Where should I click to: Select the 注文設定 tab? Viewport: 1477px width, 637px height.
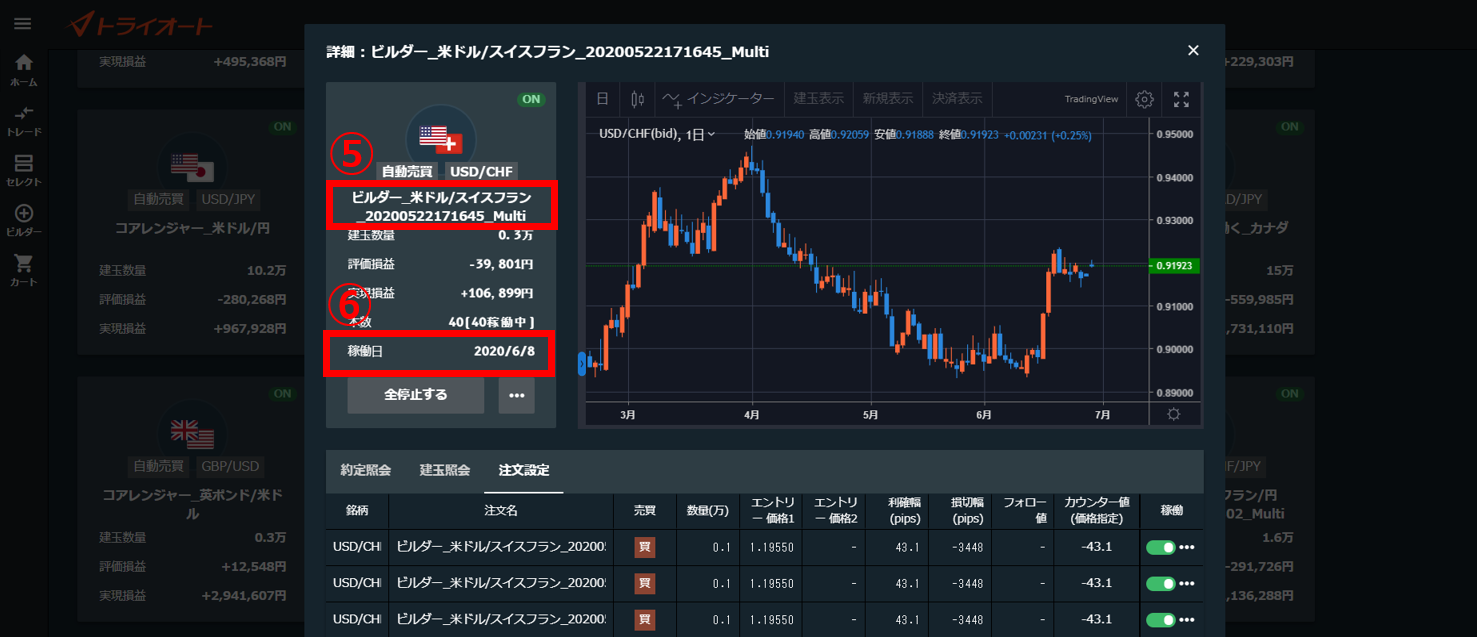(x=524, y=470)
